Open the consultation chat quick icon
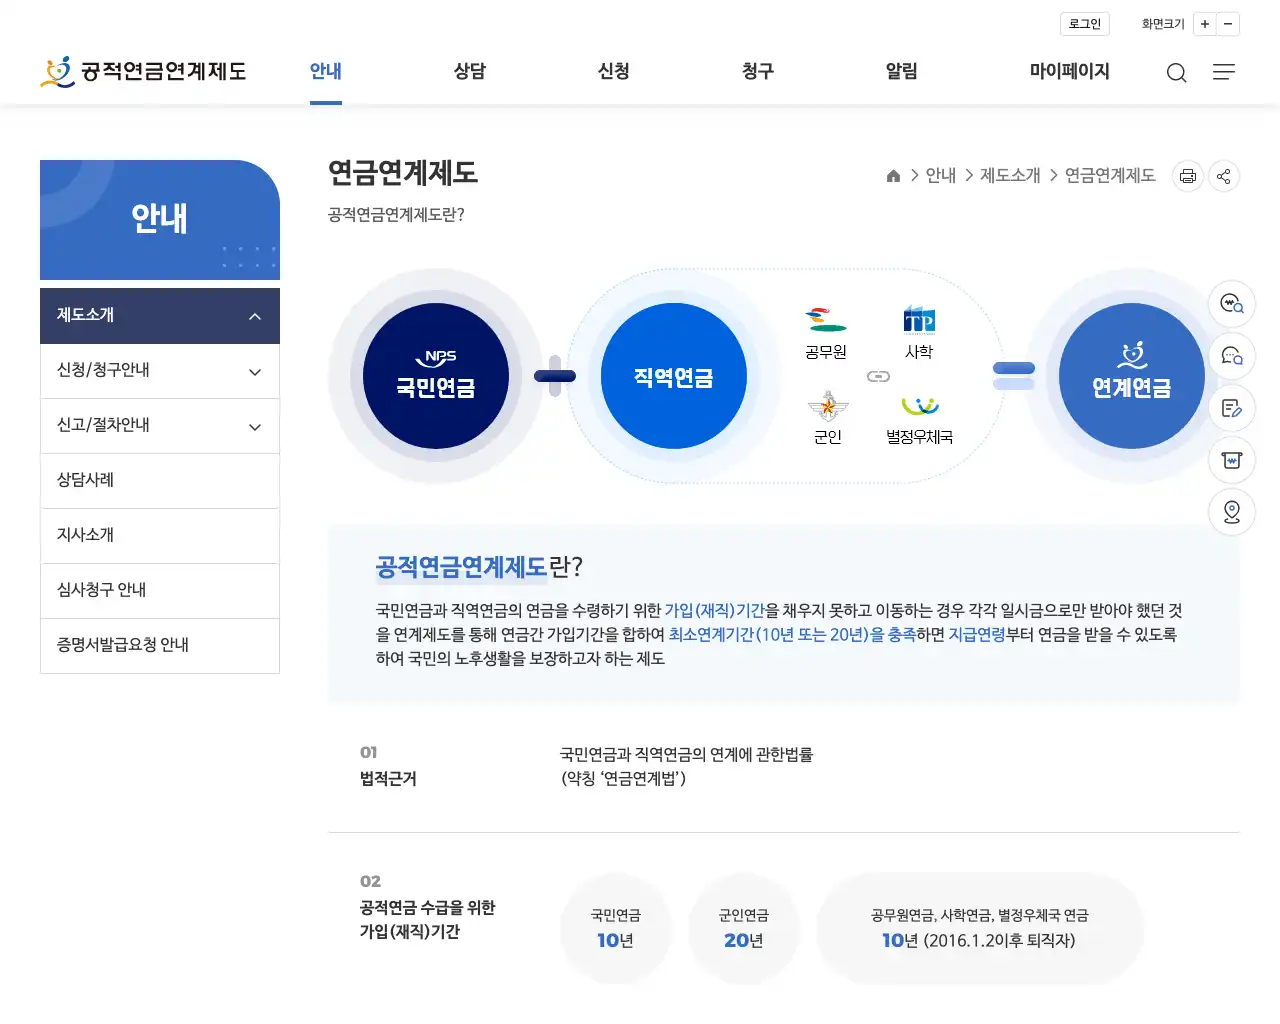This screenshot has width=1280, height=1024. [x=1232, y=356]
